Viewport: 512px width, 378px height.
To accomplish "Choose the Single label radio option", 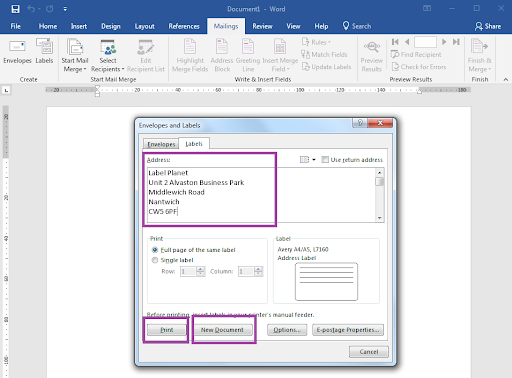I will point(155,260).
